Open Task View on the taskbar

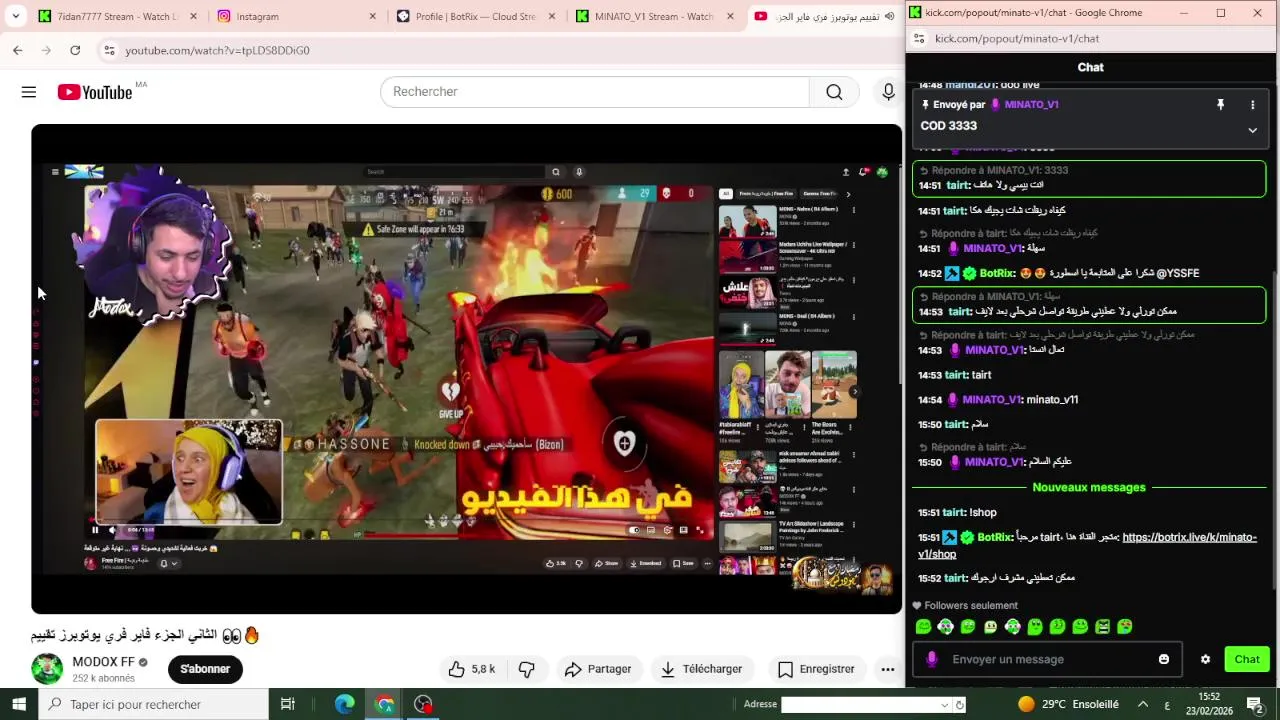pos(288,704)
